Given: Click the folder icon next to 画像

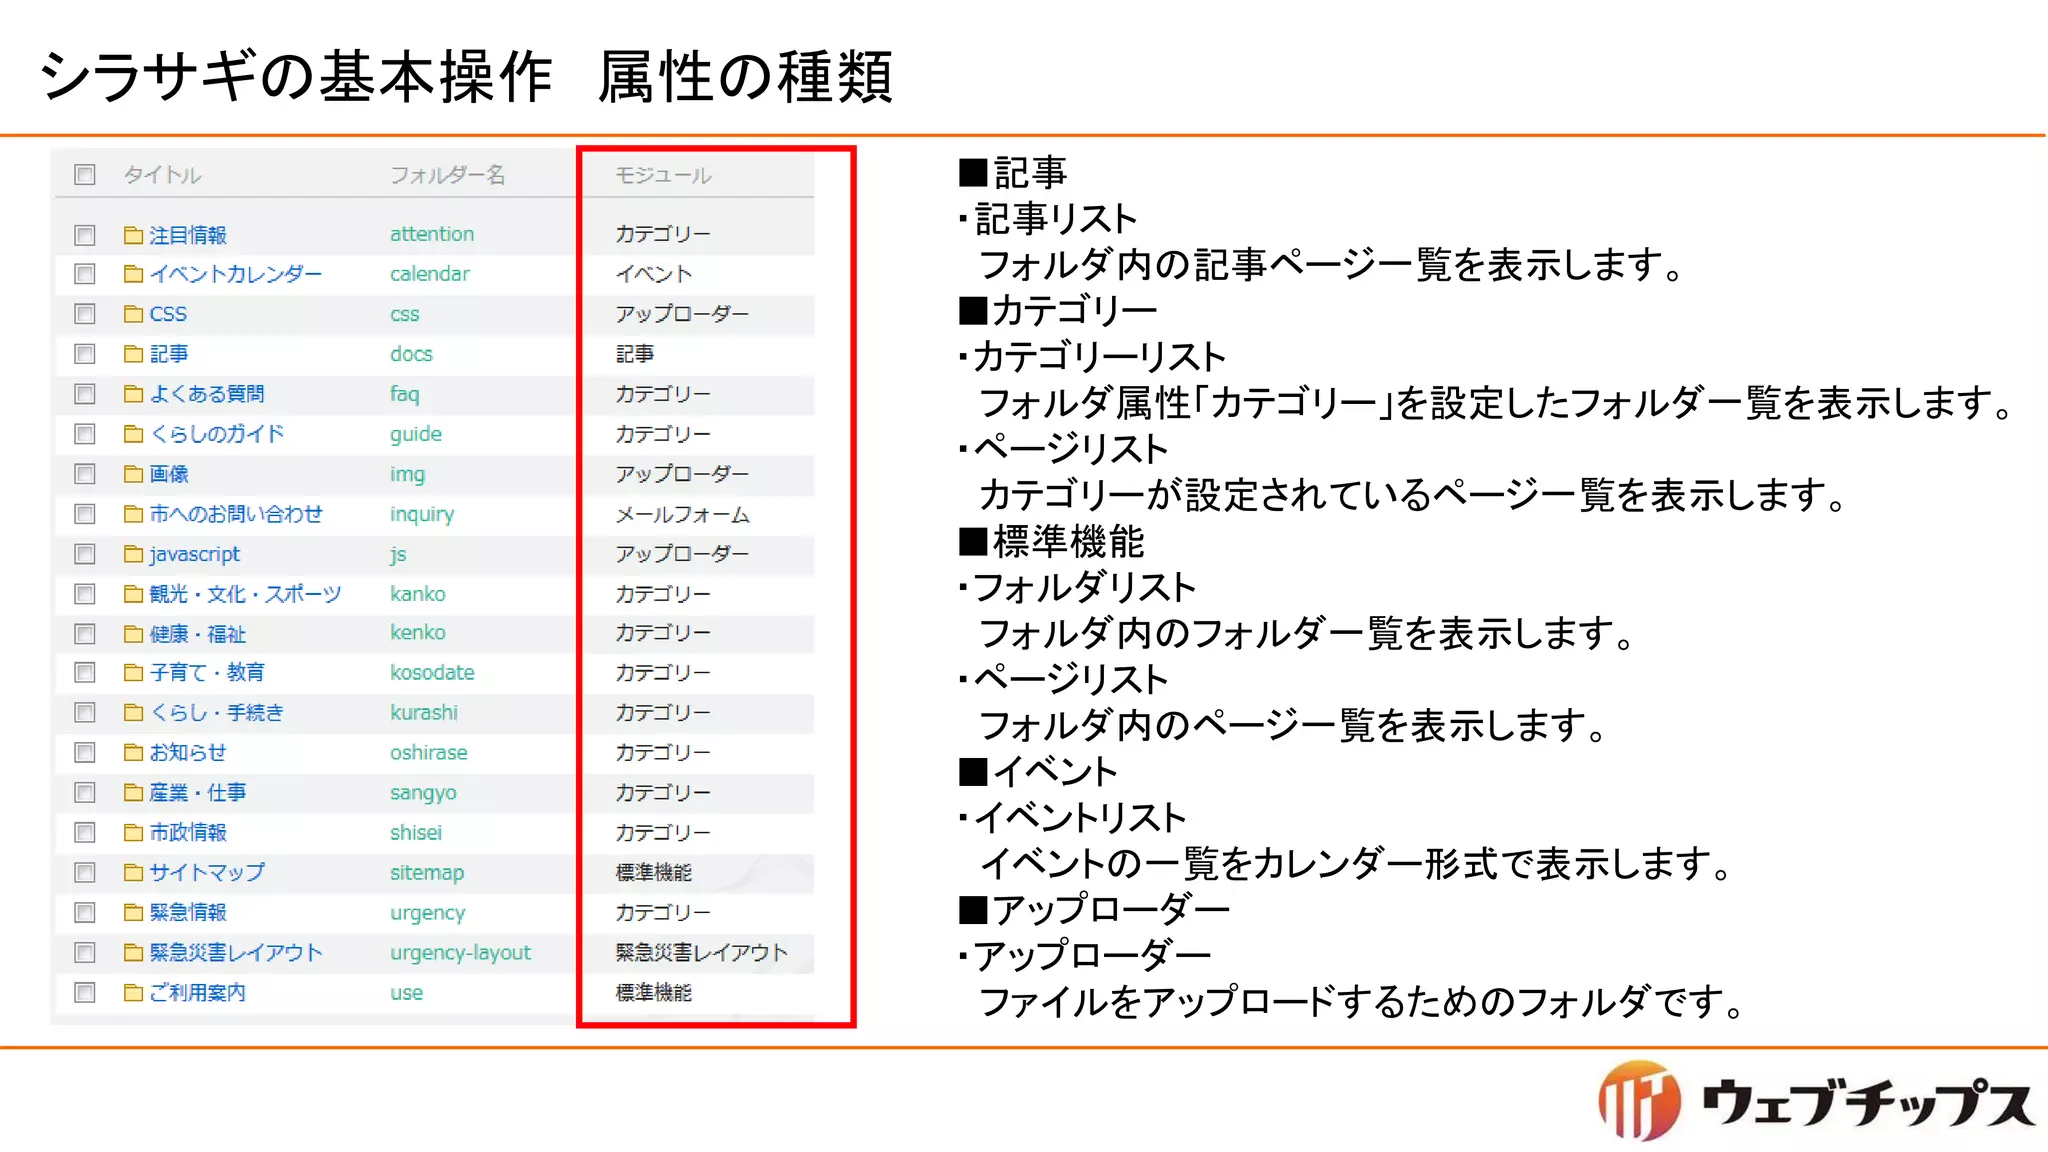Looking at the screenshot, I should click(x=133, y=474).
